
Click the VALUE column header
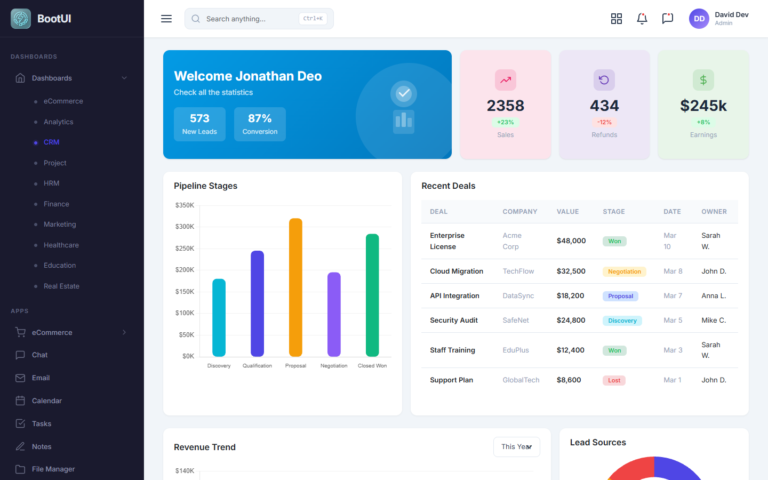pyautogui.click(x=568, y=212)
